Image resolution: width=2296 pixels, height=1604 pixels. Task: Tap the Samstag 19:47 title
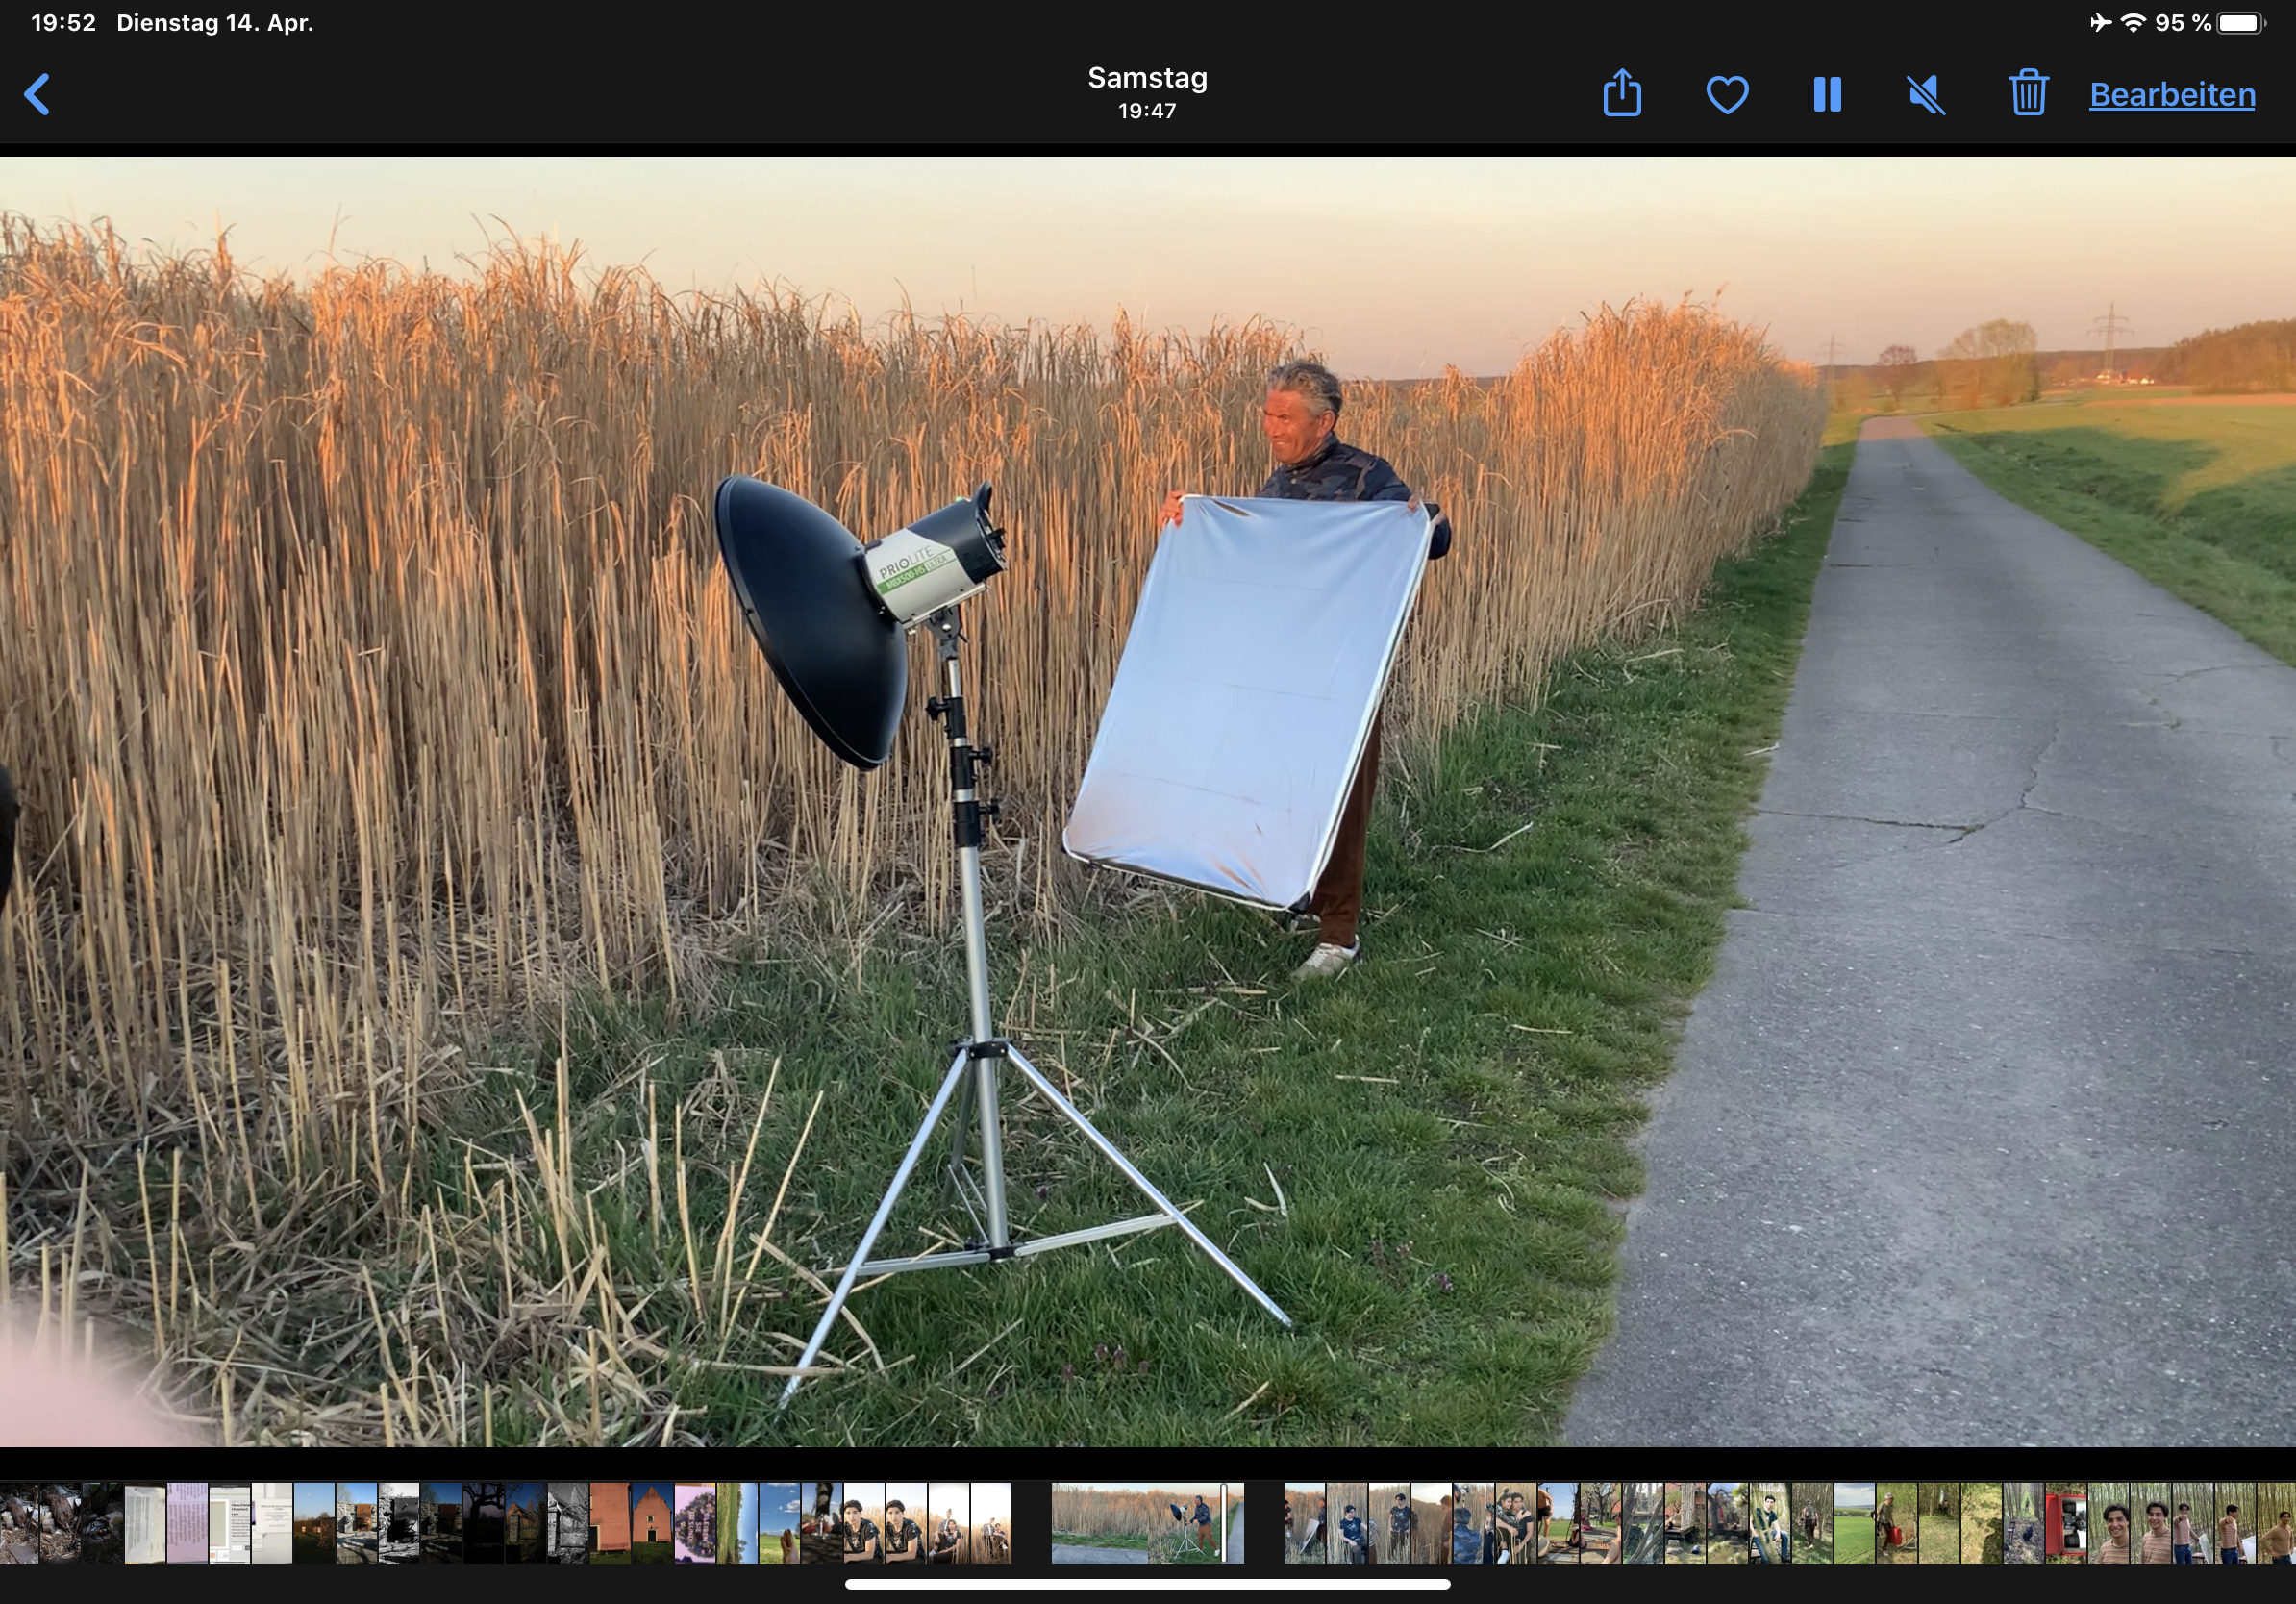1147,92
